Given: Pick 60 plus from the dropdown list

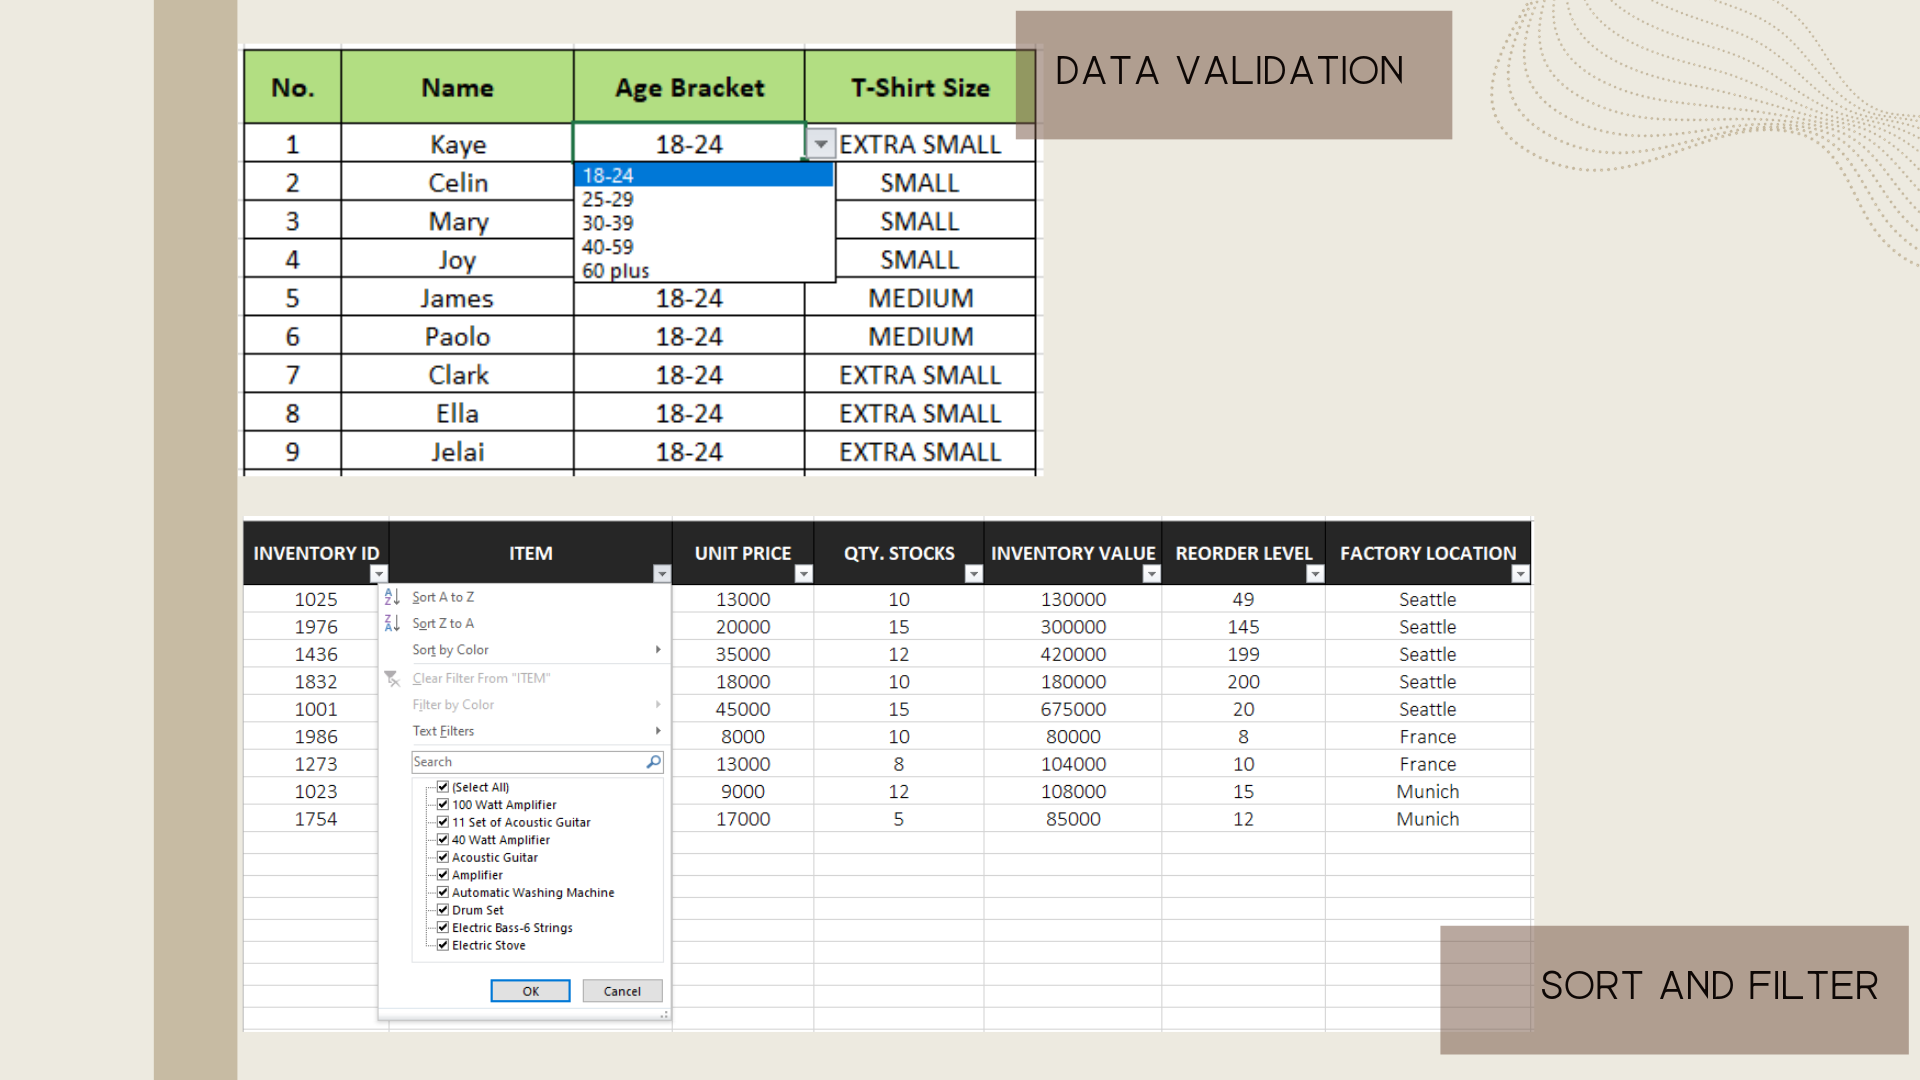Looking at the screenshot, I should [x=704, y=270].
